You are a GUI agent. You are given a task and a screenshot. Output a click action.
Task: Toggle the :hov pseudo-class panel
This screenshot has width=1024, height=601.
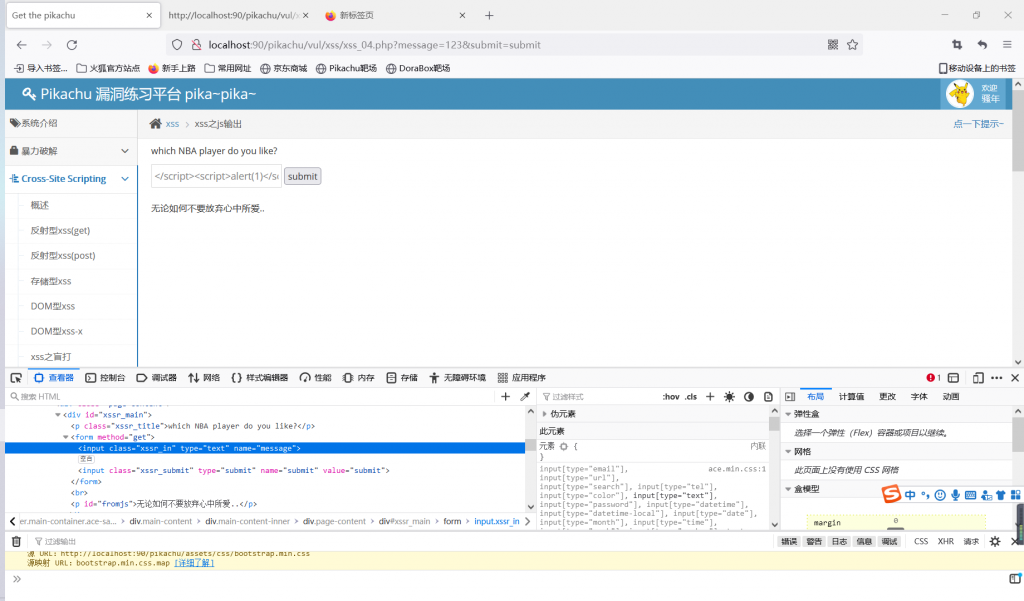coord(670,397)
